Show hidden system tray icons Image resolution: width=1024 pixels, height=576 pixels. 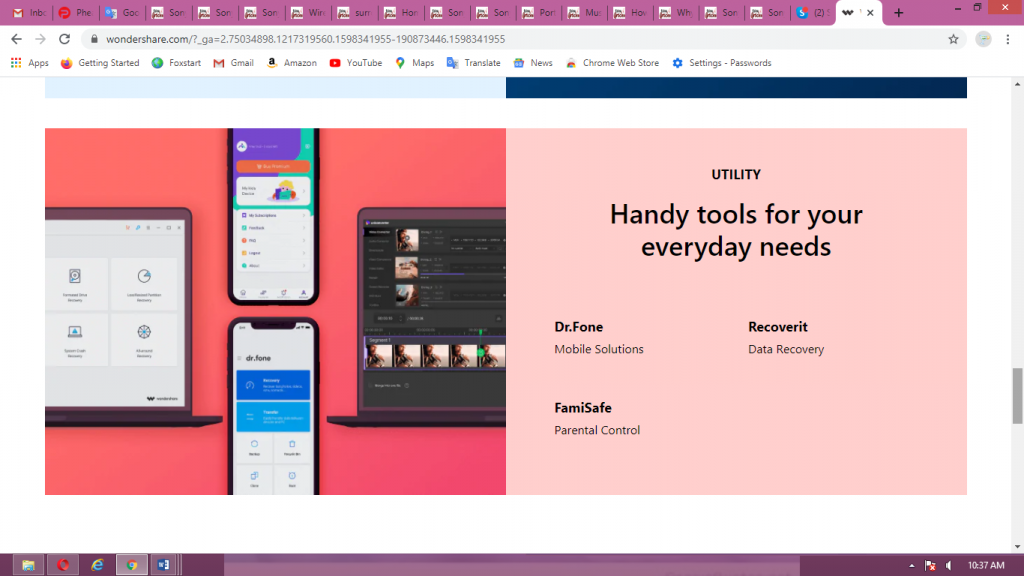point(912,566)
